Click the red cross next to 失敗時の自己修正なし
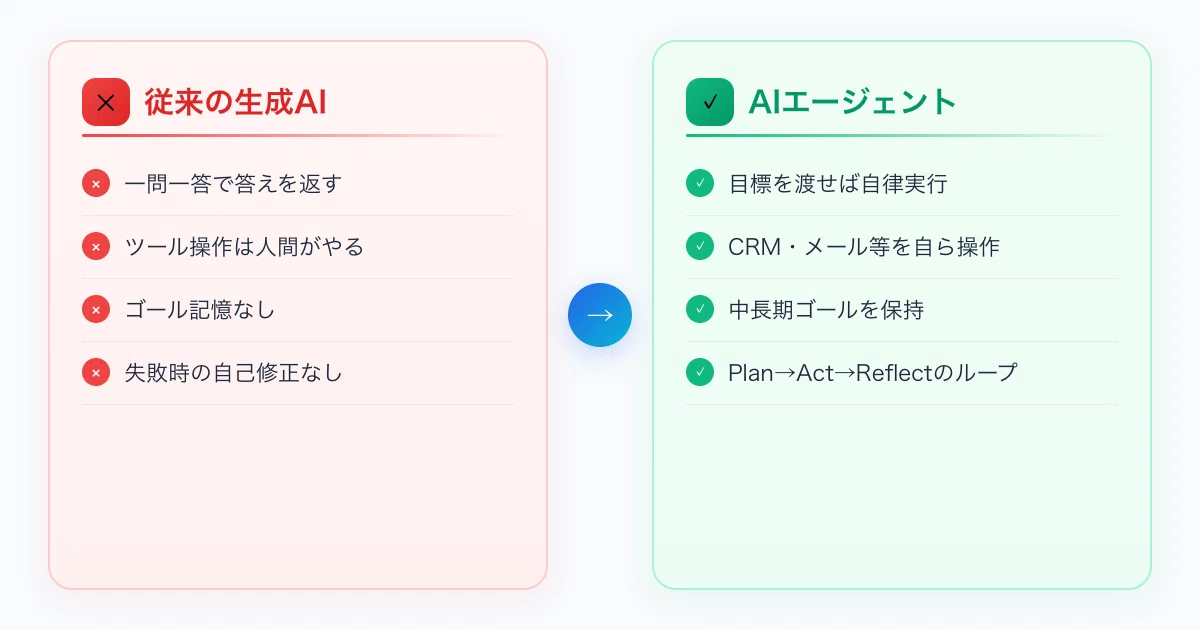The image size is (1200, 630). 96,373
